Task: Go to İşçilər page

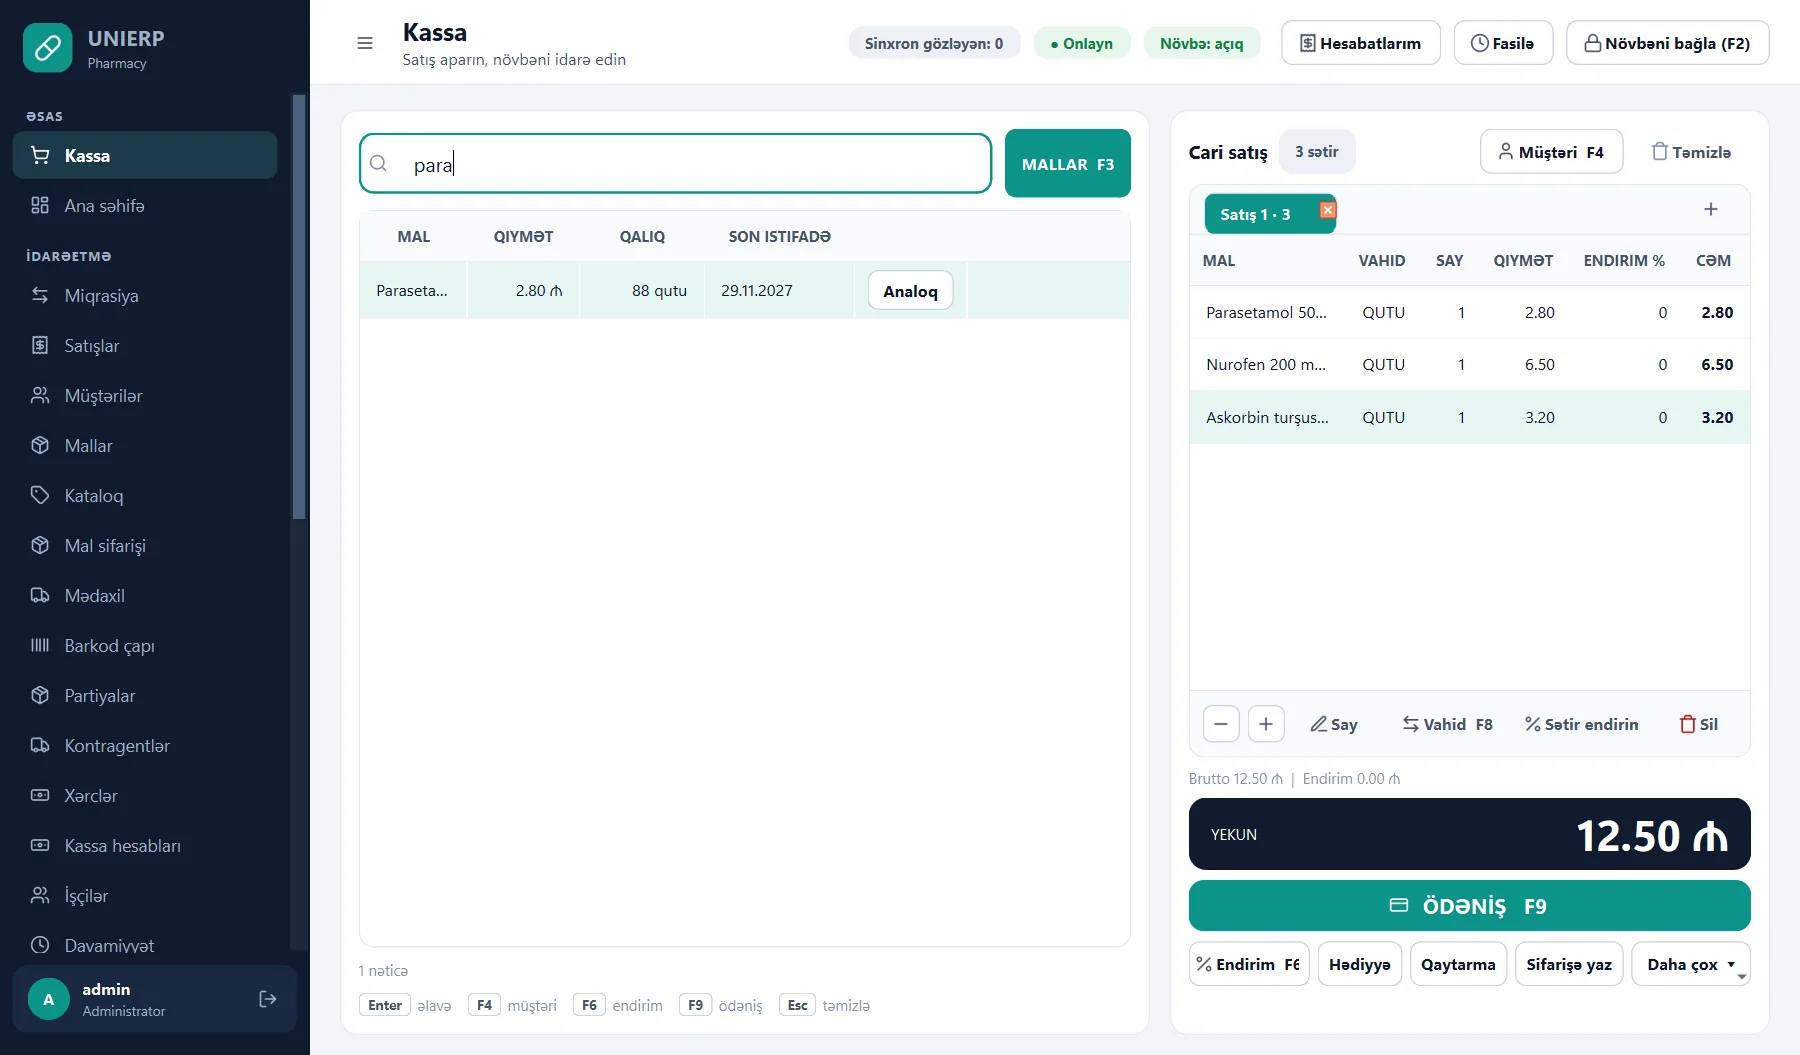Action: coord(145,896)
